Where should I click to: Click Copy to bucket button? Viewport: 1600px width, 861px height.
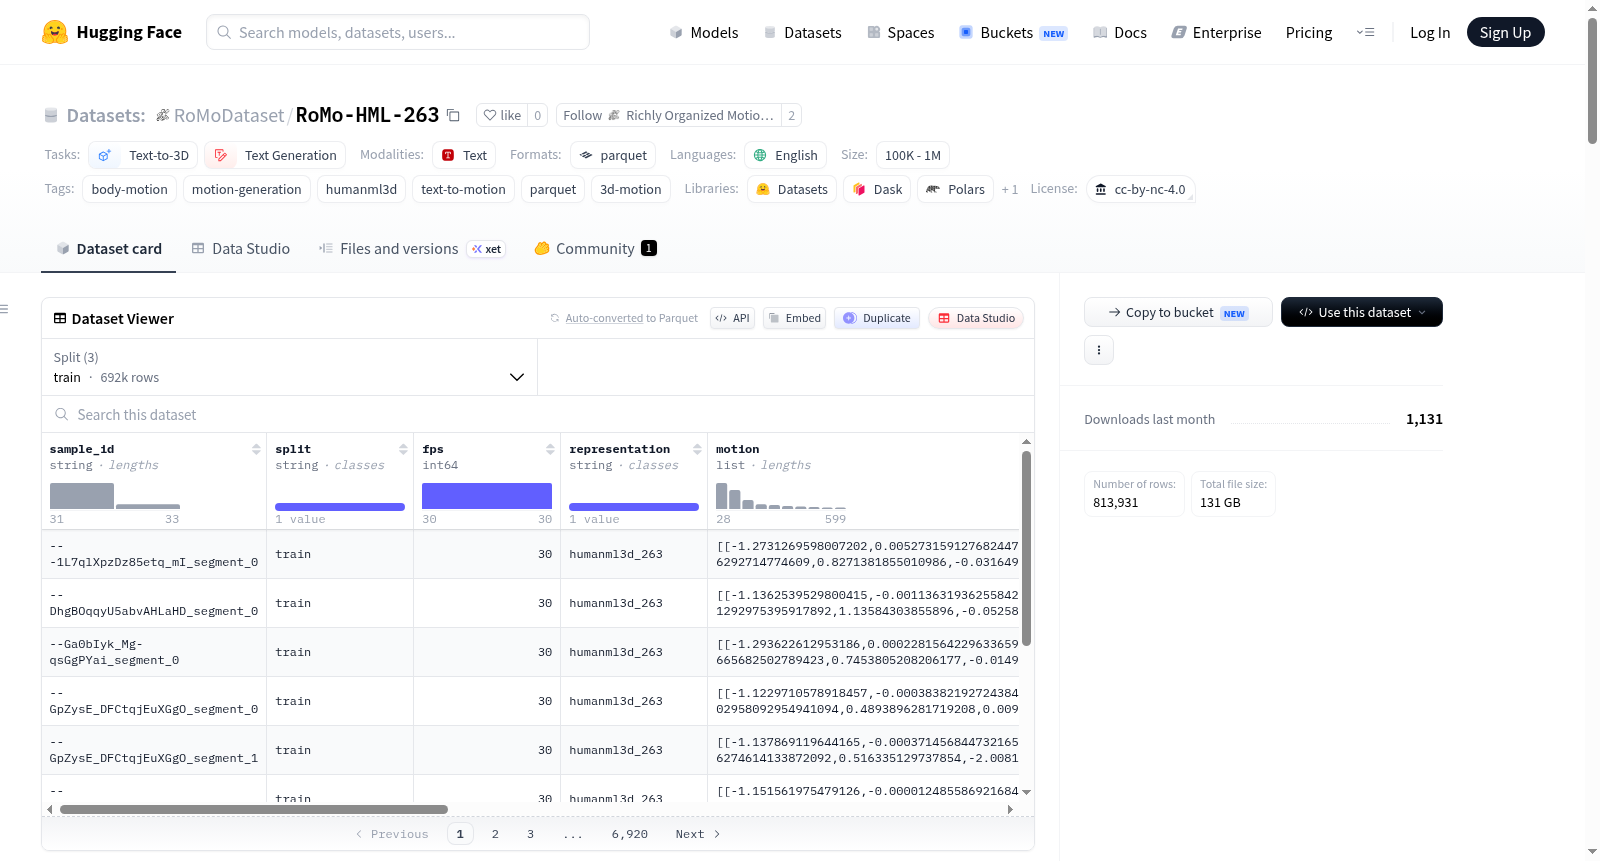(x=1178, y=312)
